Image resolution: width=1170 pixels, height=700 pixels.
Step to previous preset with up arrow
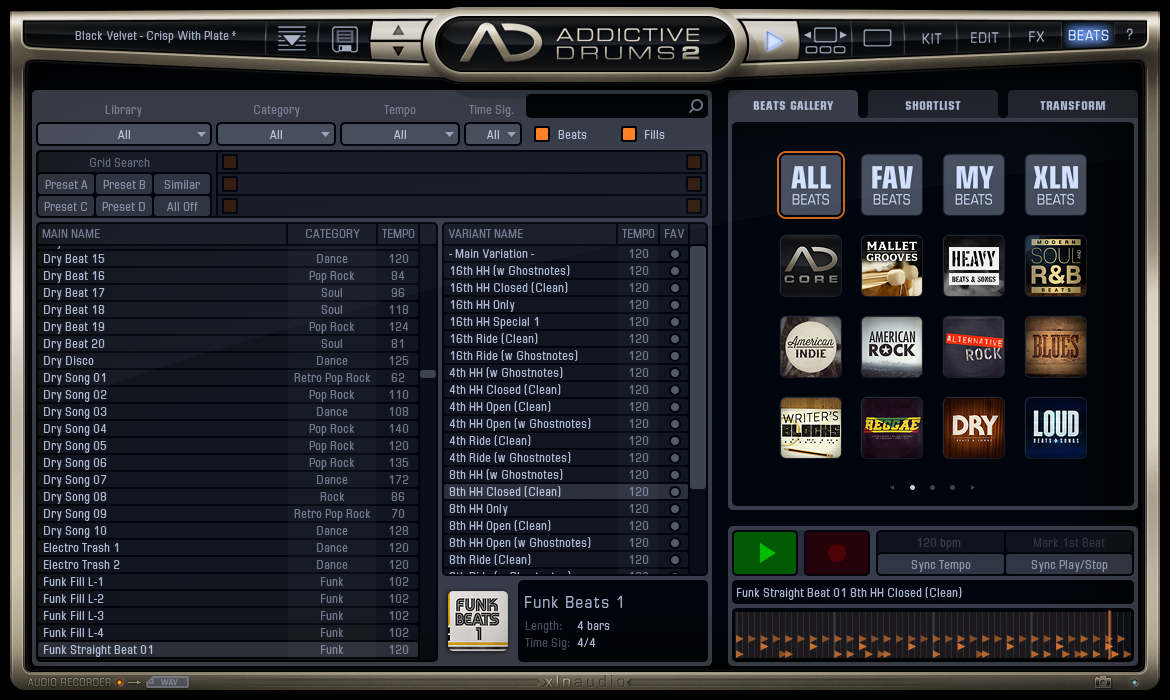[x=398, y=30]
